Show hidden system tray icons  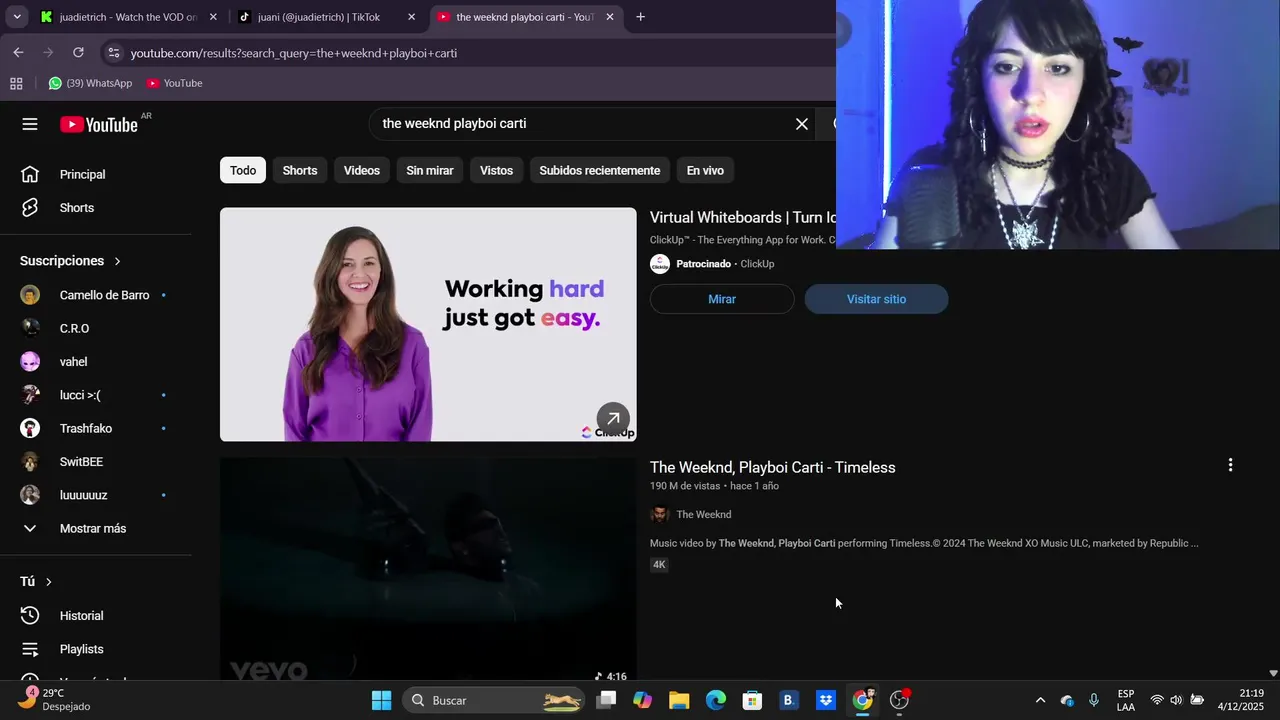pos(1040,700)
